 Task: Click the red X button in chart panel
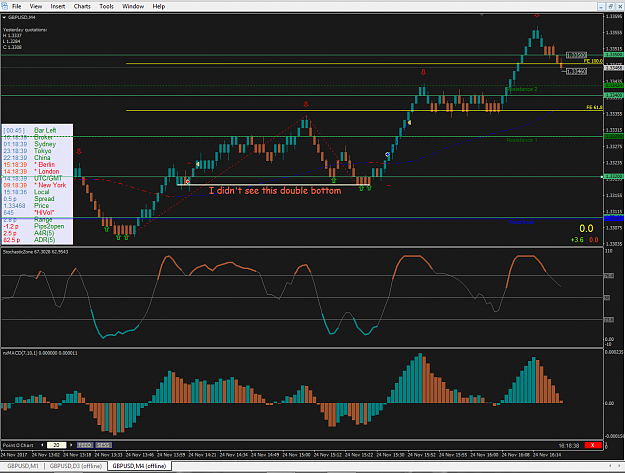pos(593,445)
